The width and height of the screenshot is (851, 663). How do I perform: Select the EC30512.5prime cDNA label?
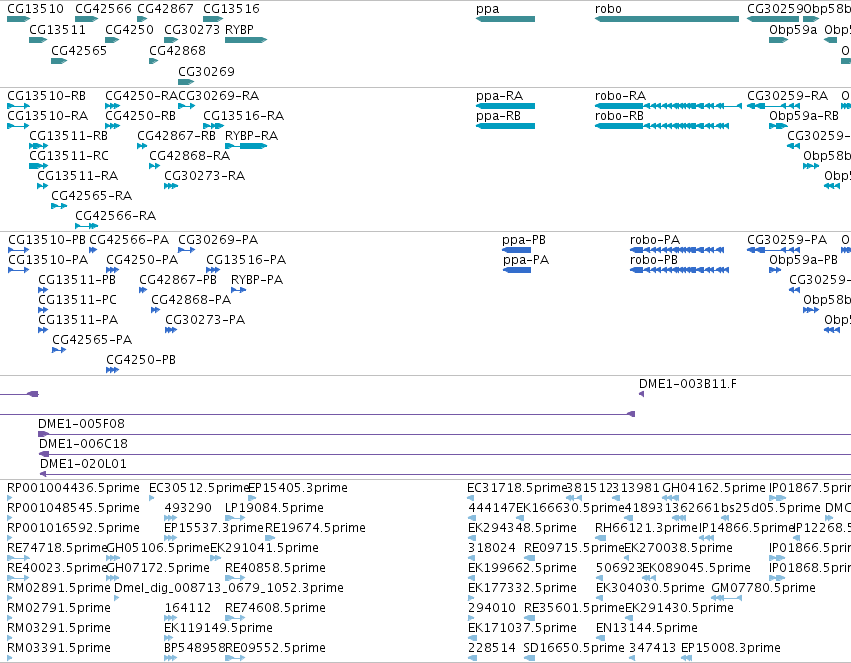point(199,488)
